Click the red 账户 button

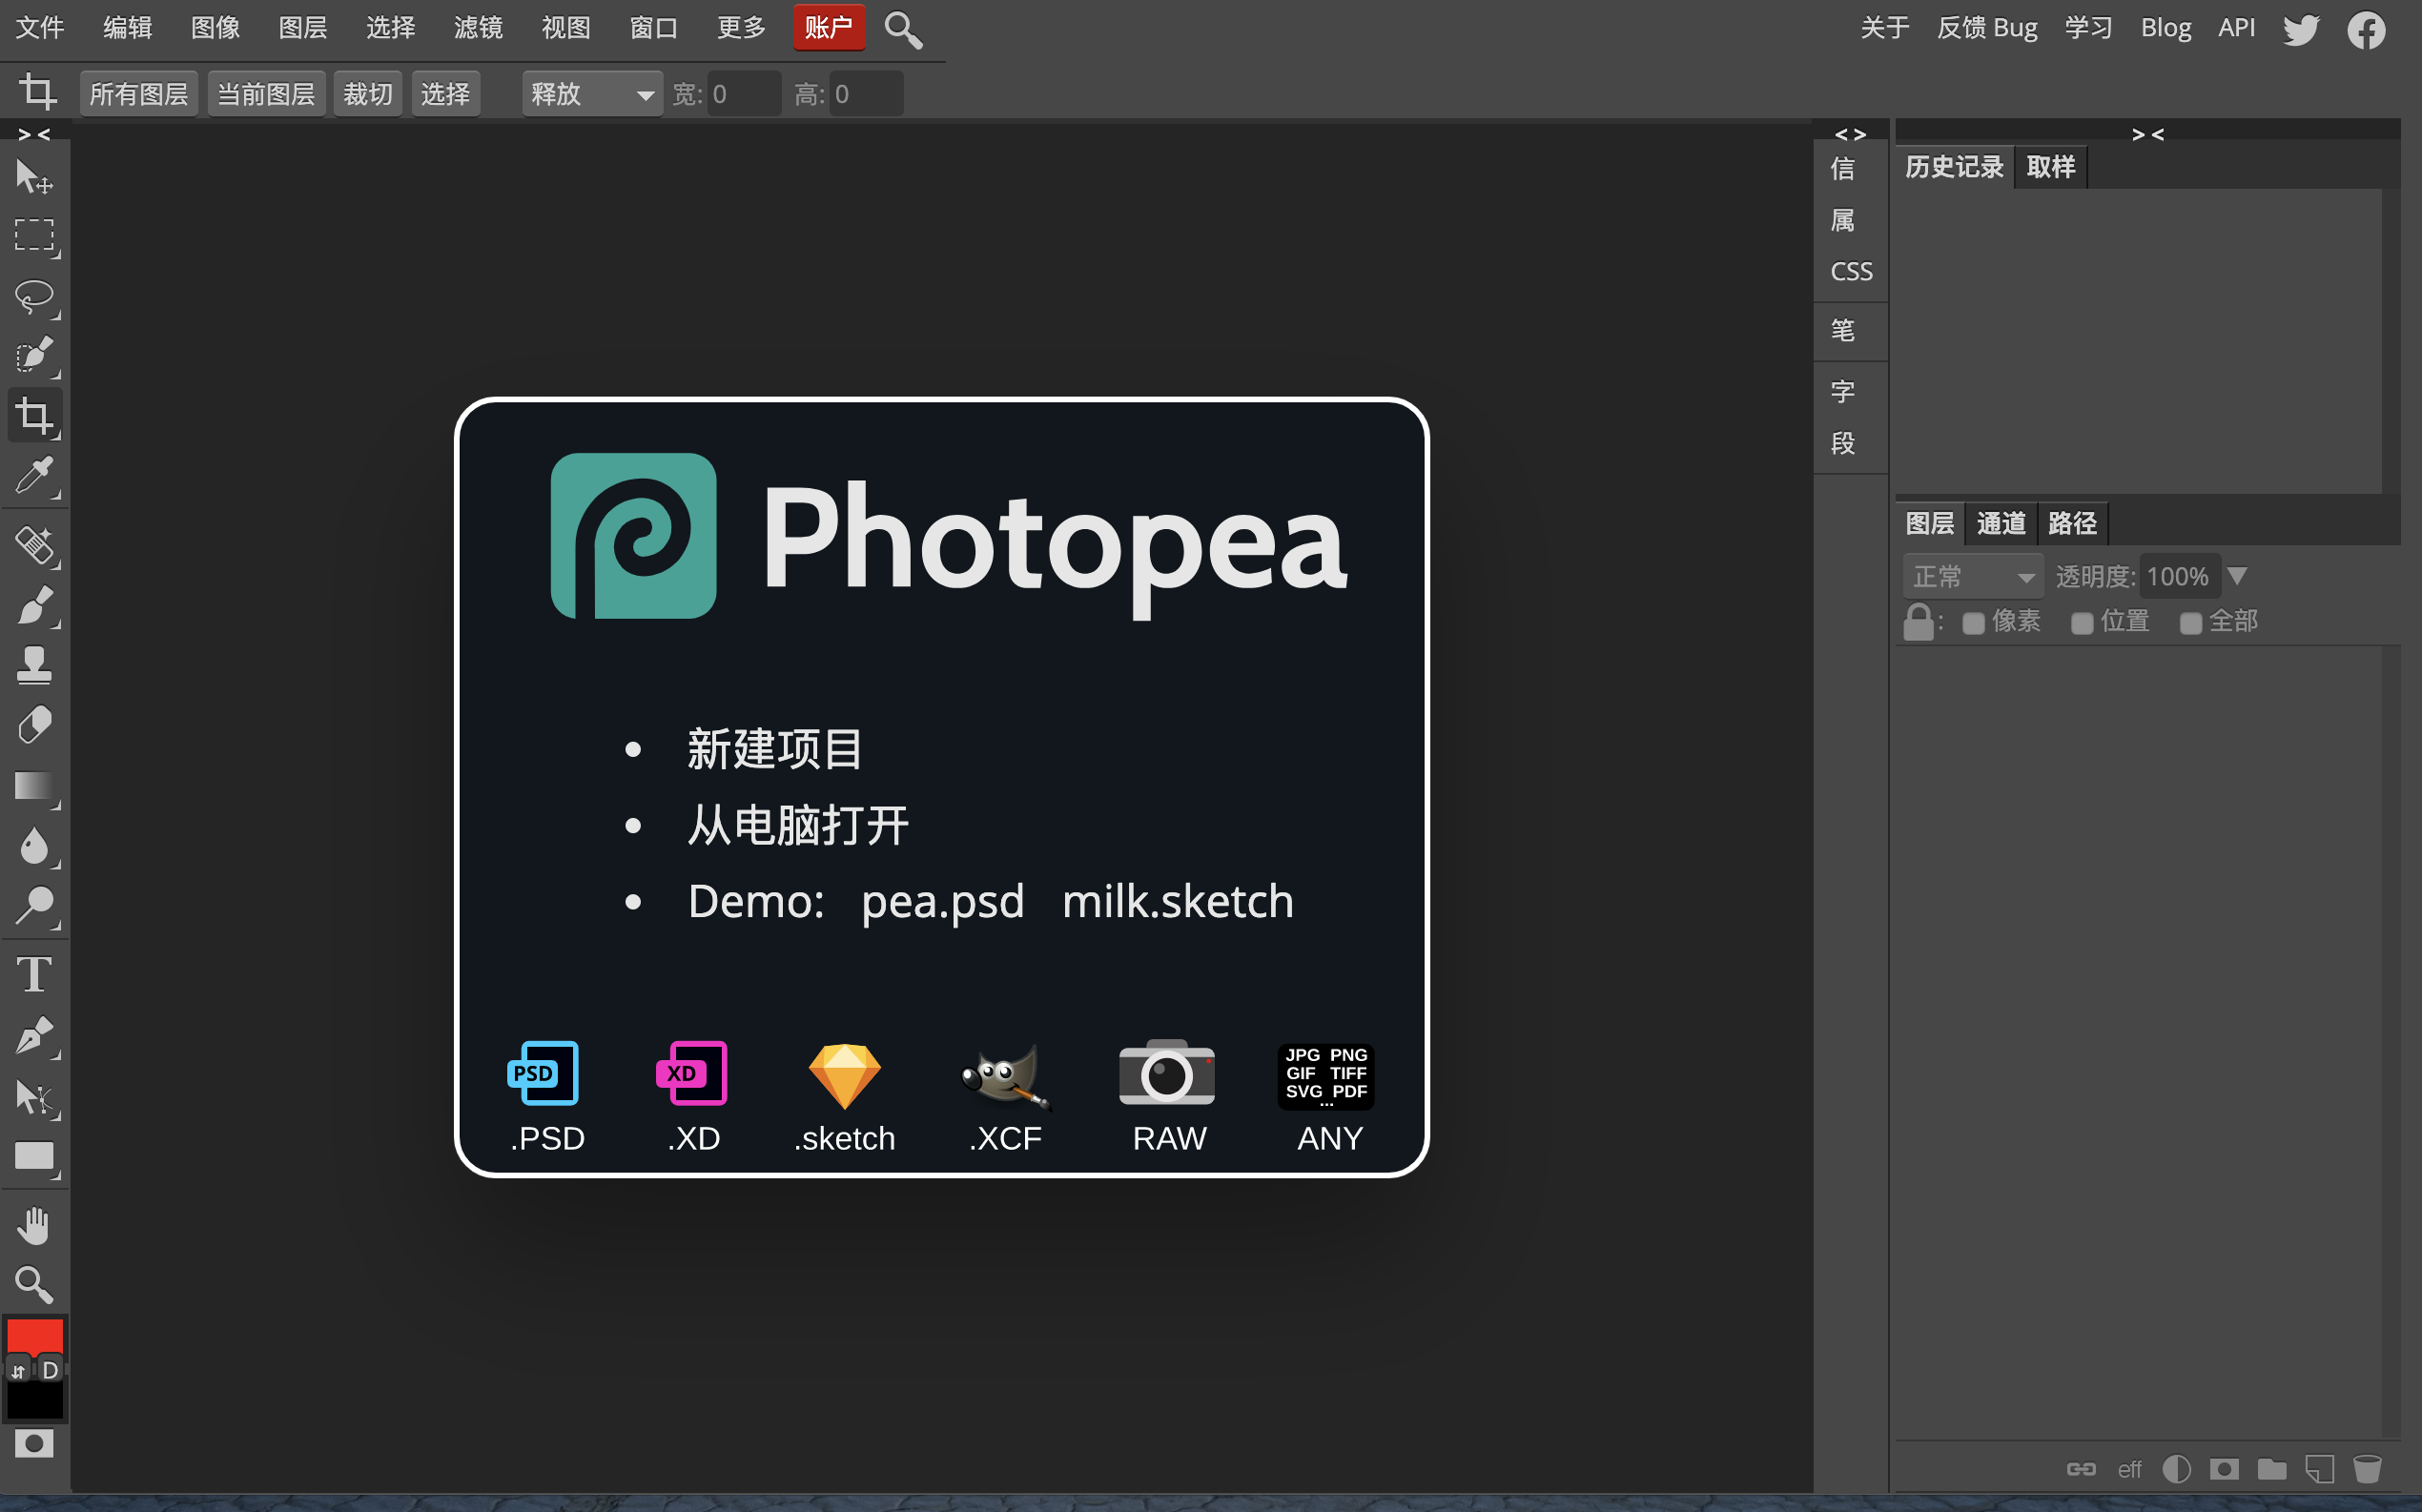[x=829, y=27]
